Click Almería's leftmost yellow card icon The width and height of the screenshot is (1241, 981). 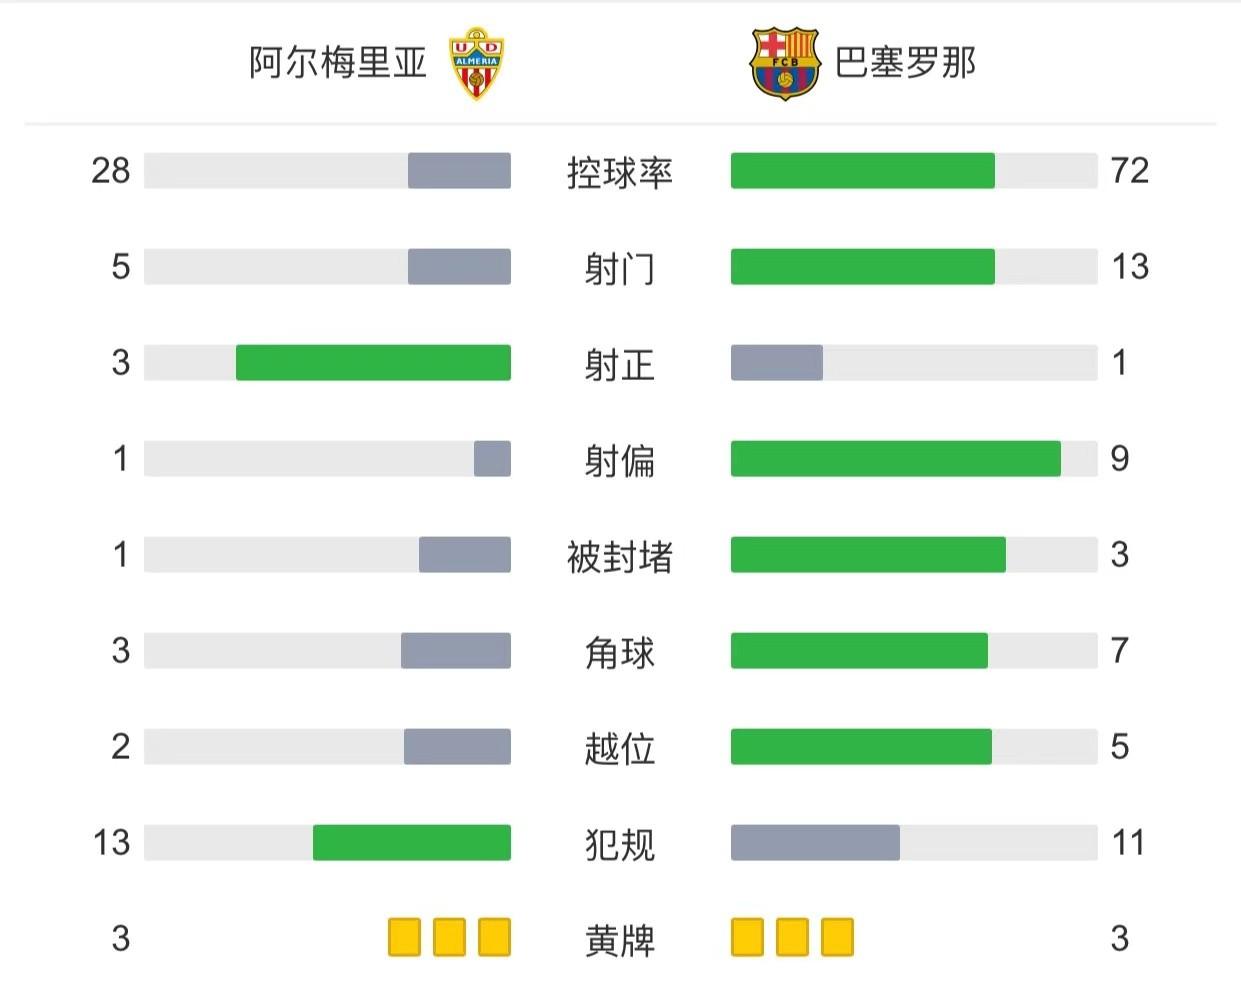(x=404, y=937)
